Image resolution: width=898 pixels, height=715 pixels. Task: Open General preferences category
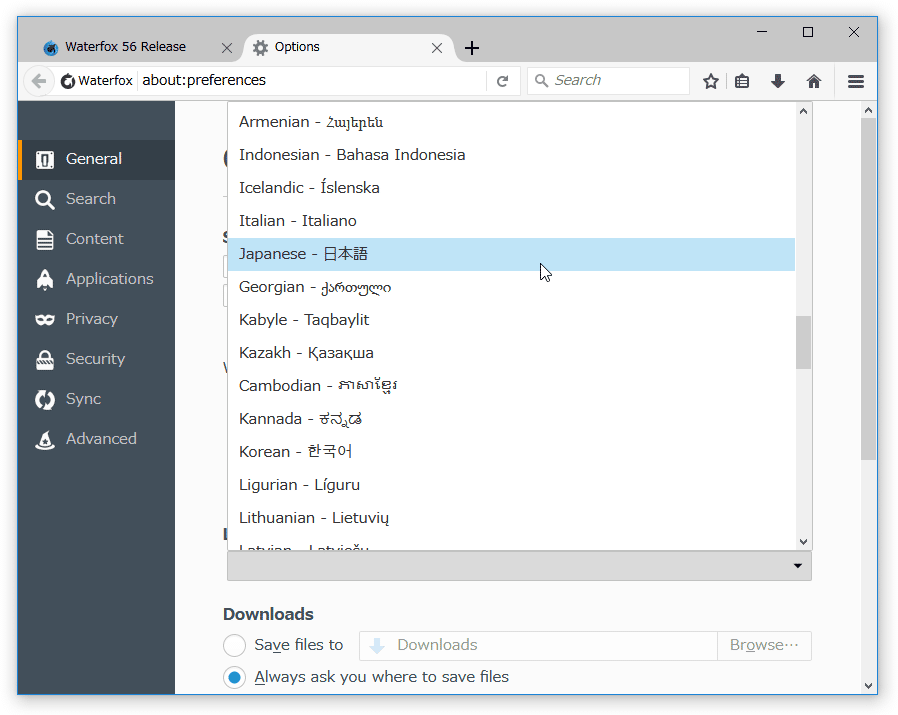tap(96, 159)
